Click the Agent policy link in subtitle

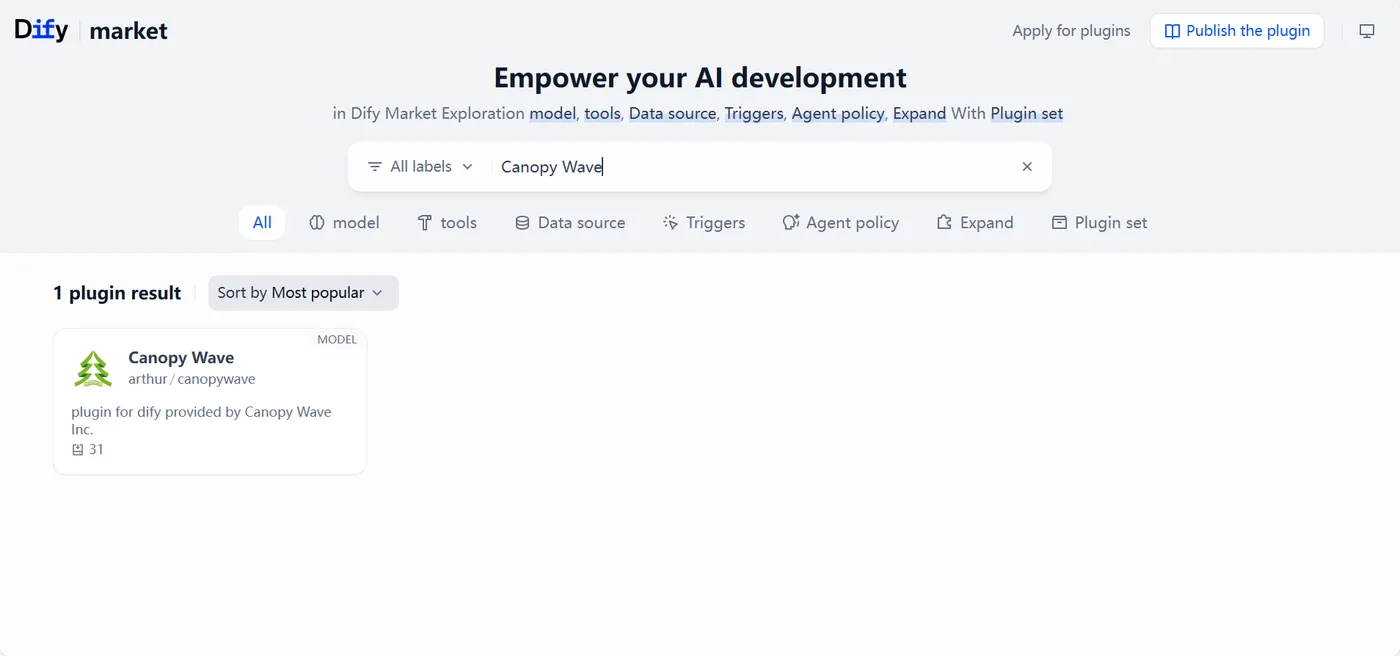(838, 114)
